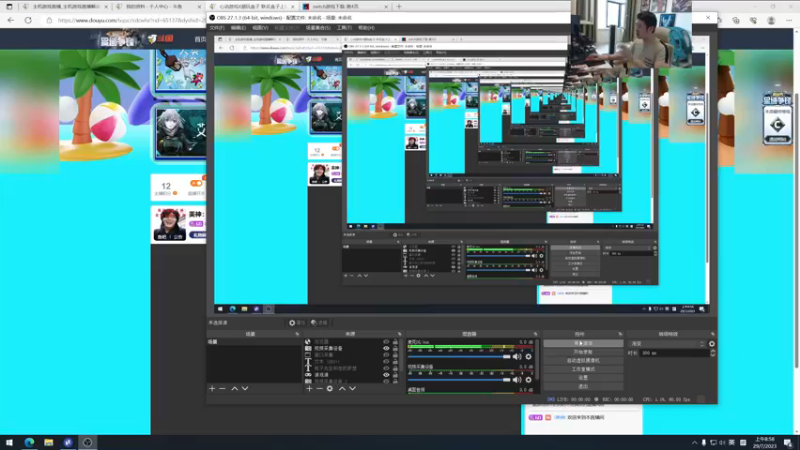Toggle the orange switch beside 12 card

[196, 183]
